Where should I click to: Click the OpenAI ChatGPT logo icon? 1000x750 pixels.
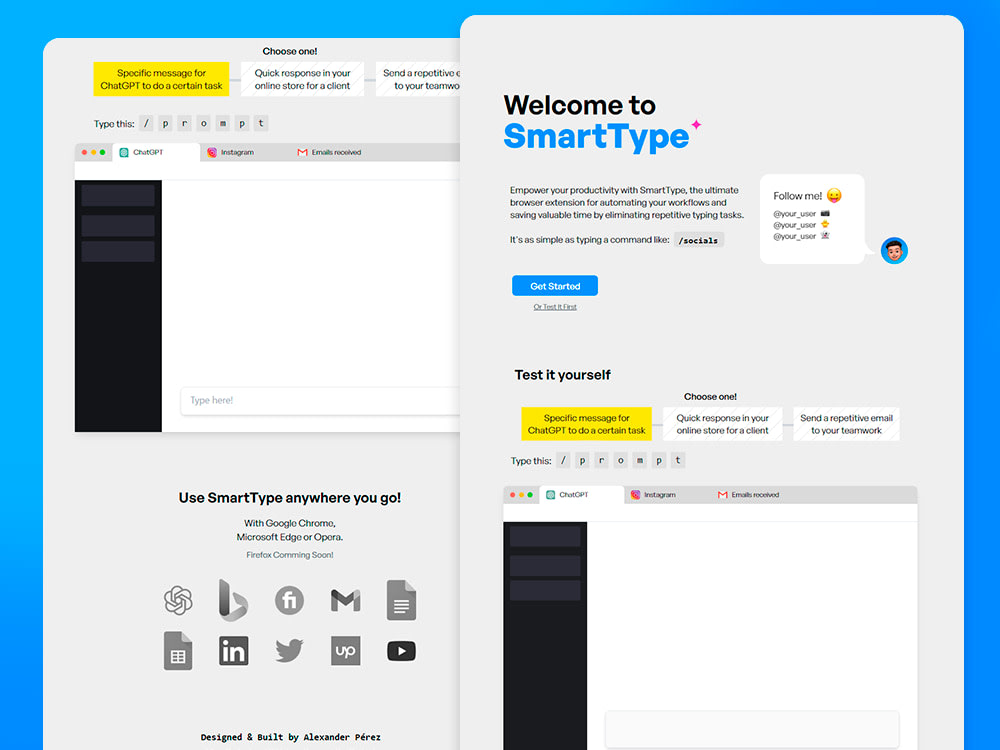[x=178, y=600]
